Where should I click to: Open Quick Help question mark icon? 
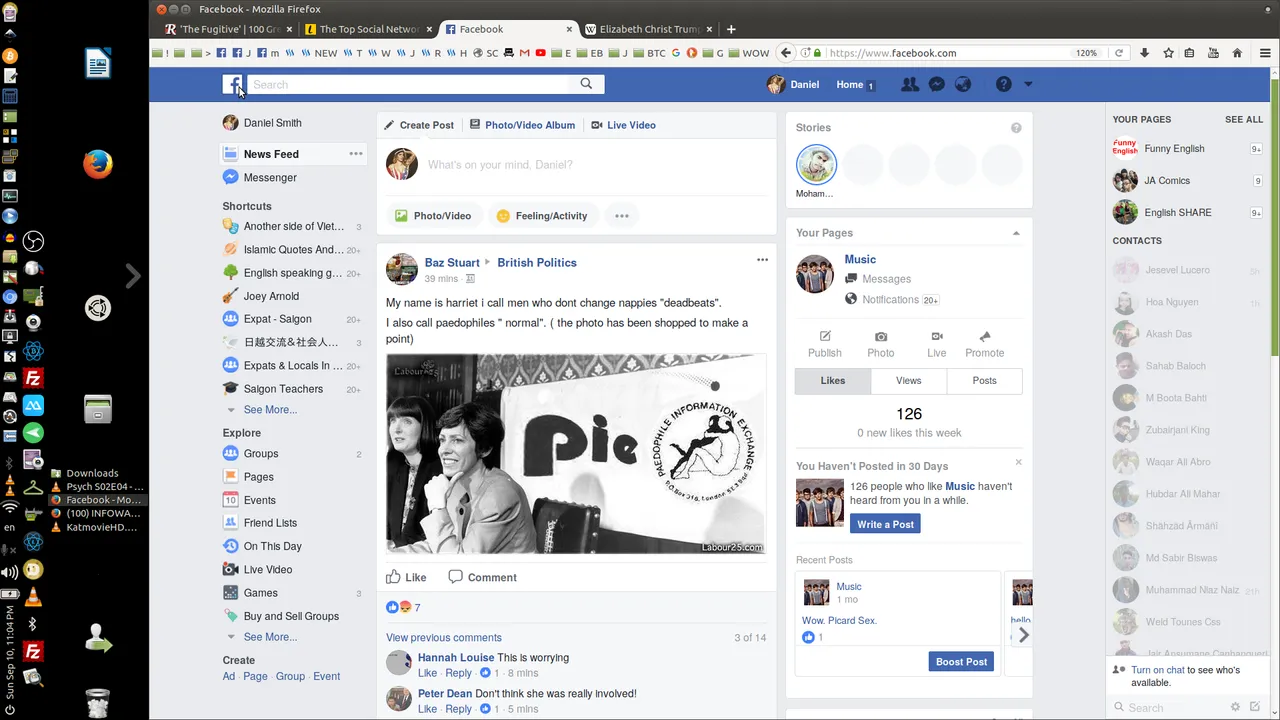[x=1004, y=85]
